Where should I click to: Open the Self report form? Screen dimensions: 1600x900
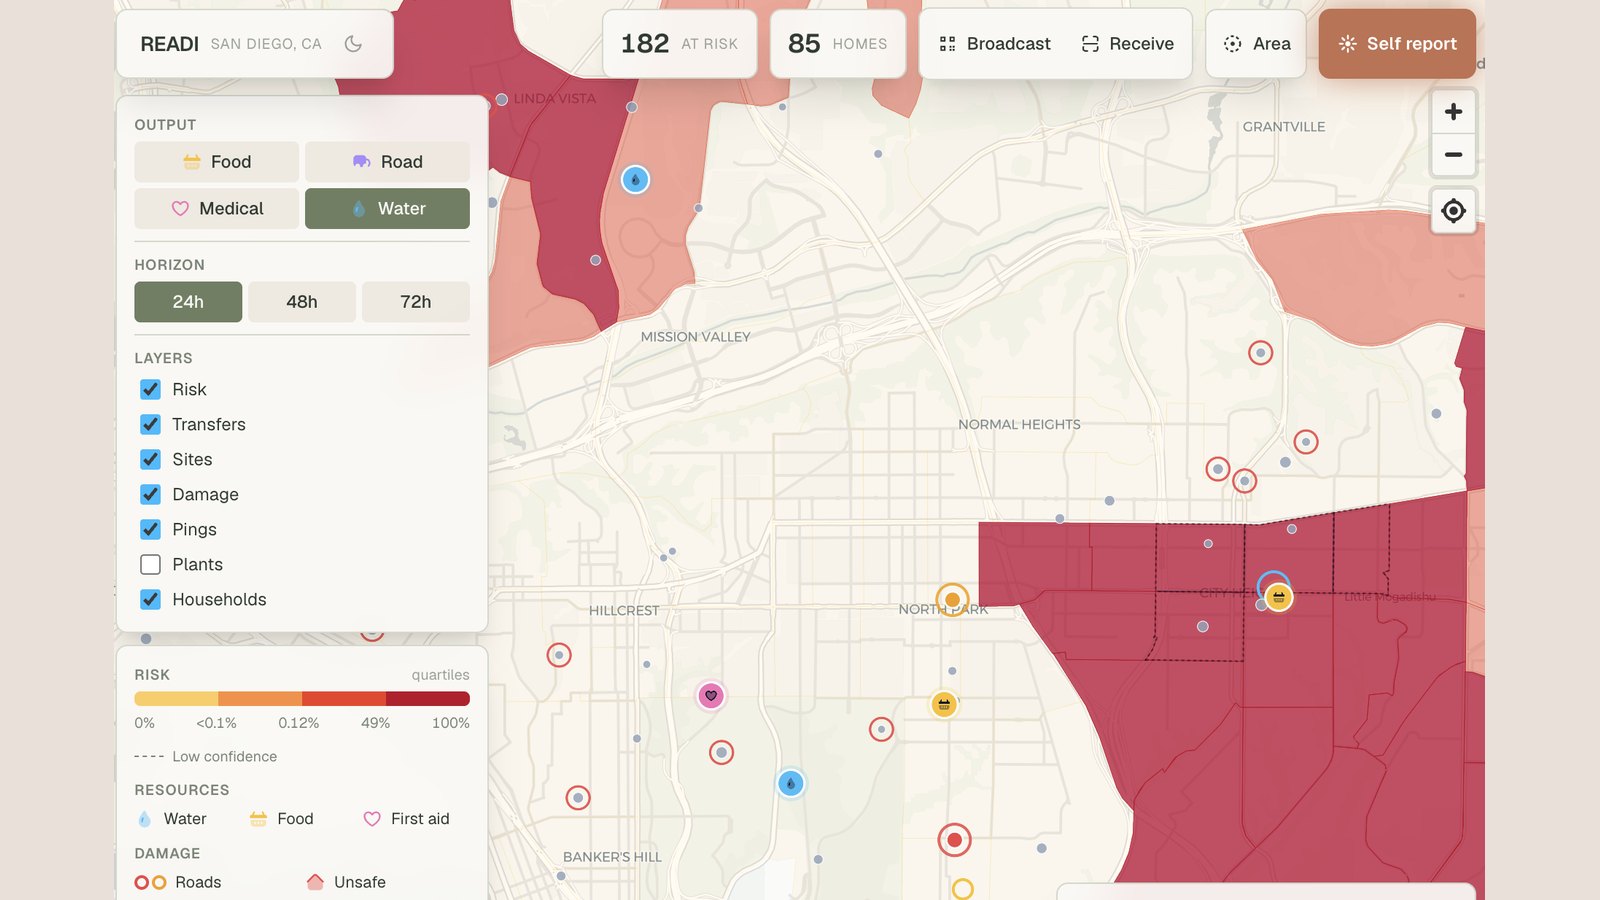[1397, 44]
